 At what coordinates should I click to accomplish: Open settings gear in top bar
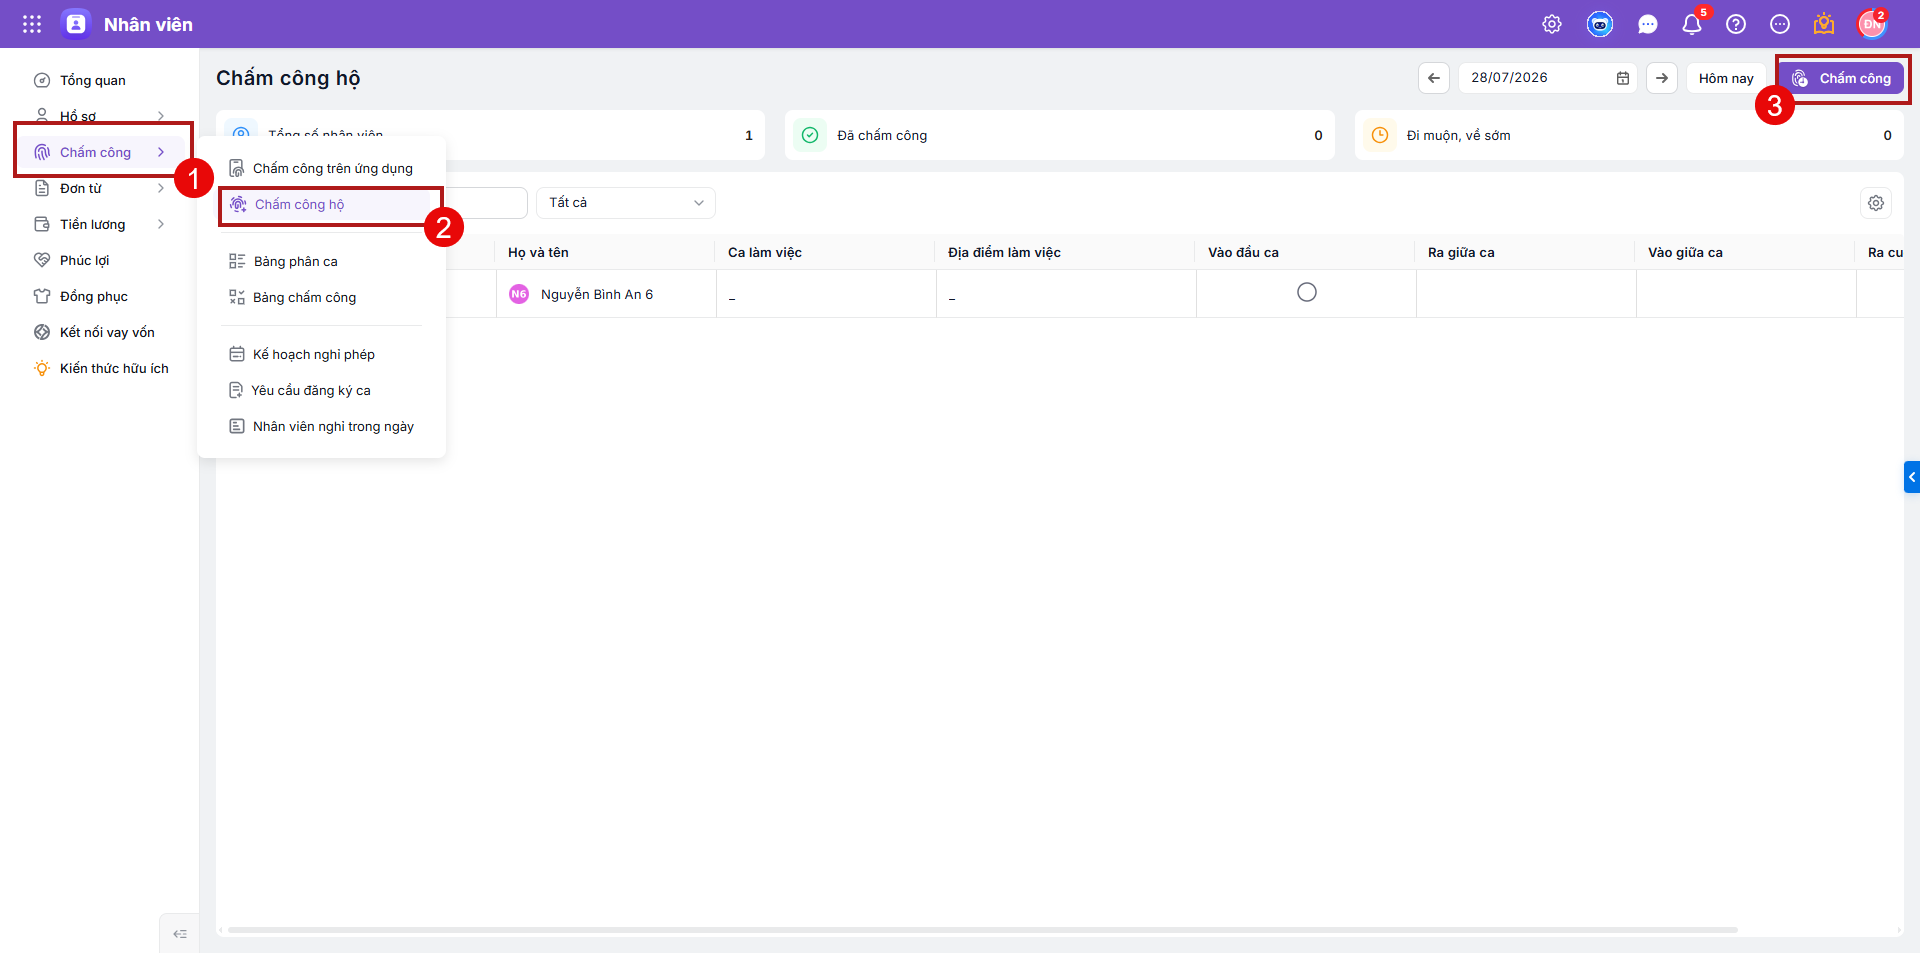pos(1552,24)
